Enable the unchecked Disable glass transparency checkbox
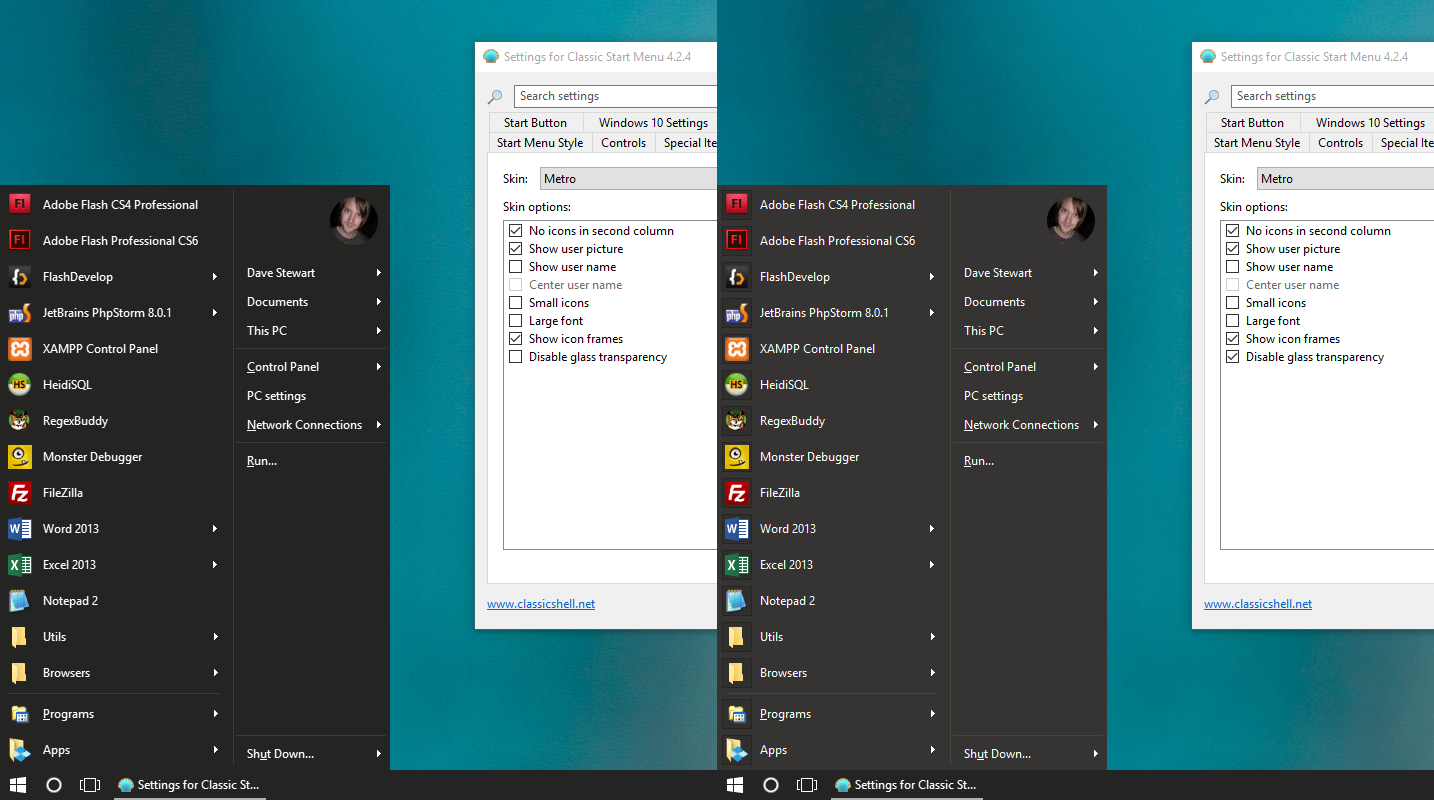The height and width of the screenshot is (800, 1434). tap(516, 357)
